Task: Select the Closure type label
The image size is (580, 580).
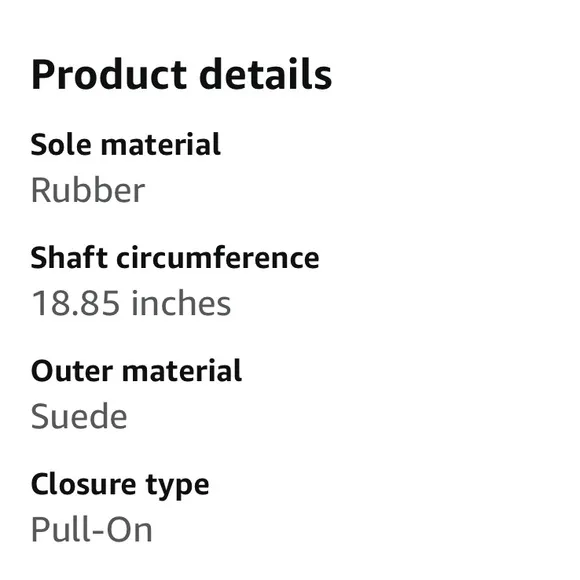Action: point(120,485)
